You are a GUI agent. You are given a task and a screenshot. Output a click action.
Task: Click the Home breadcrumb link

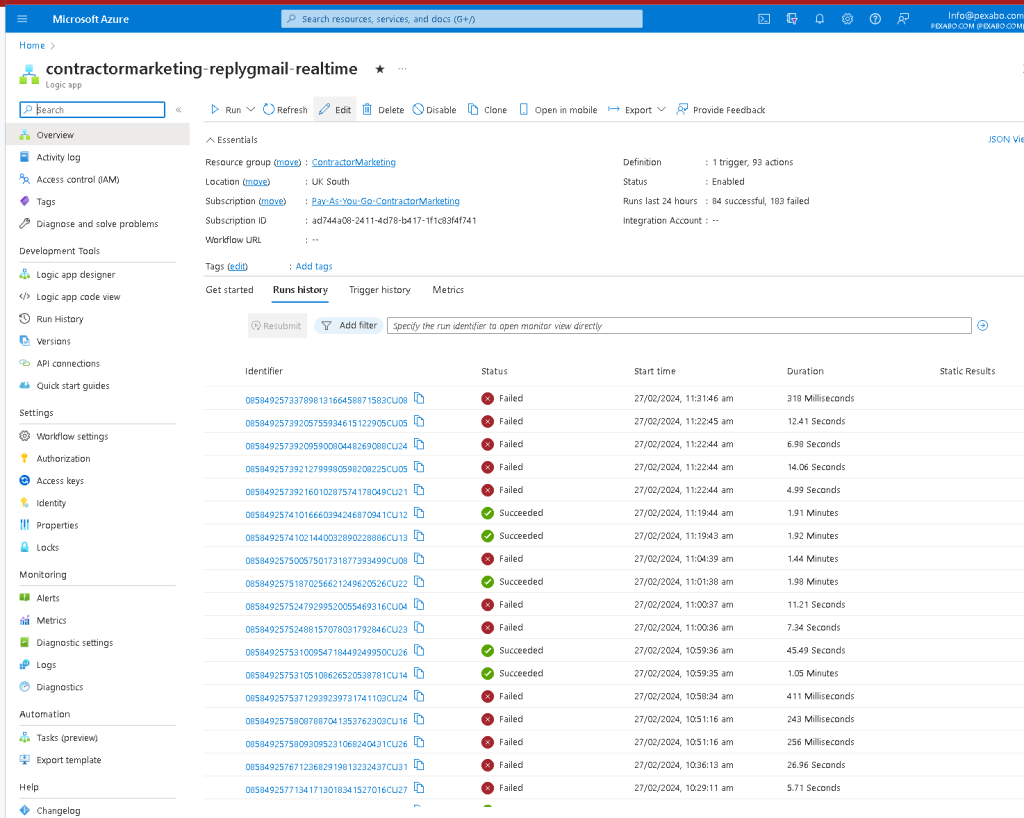point(32,46)
